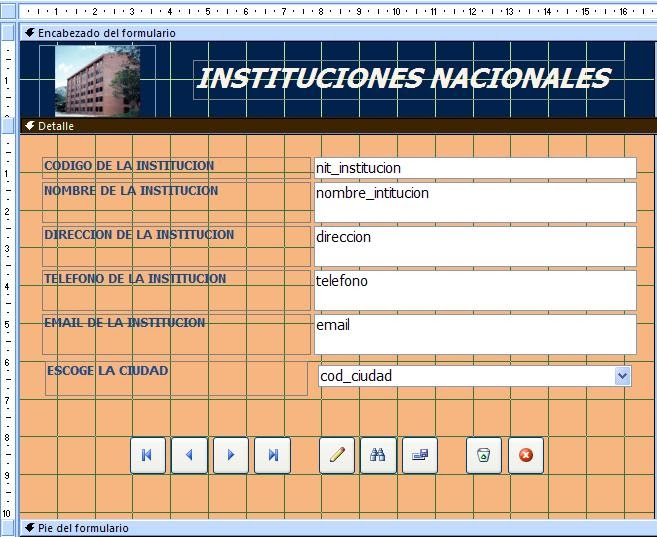
Task: Select the telefono text box
Action: click(475, 290)
